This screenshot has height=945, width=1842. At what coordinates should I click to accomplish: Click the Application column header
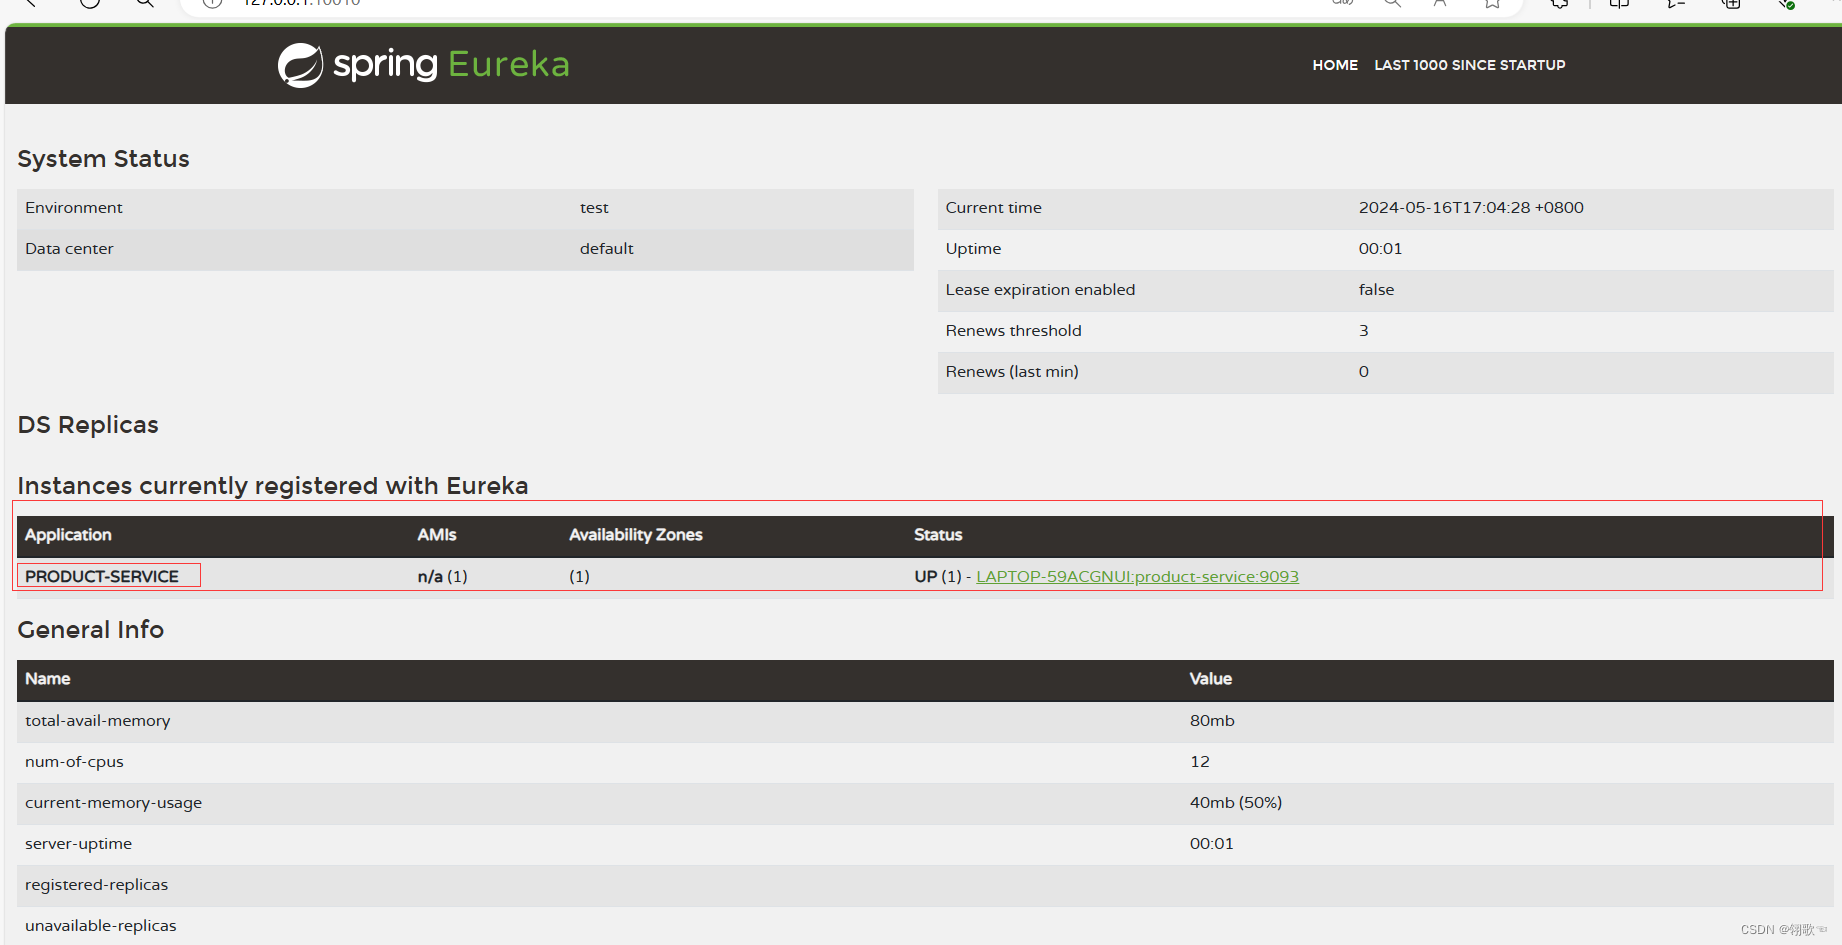pos(68,535)
